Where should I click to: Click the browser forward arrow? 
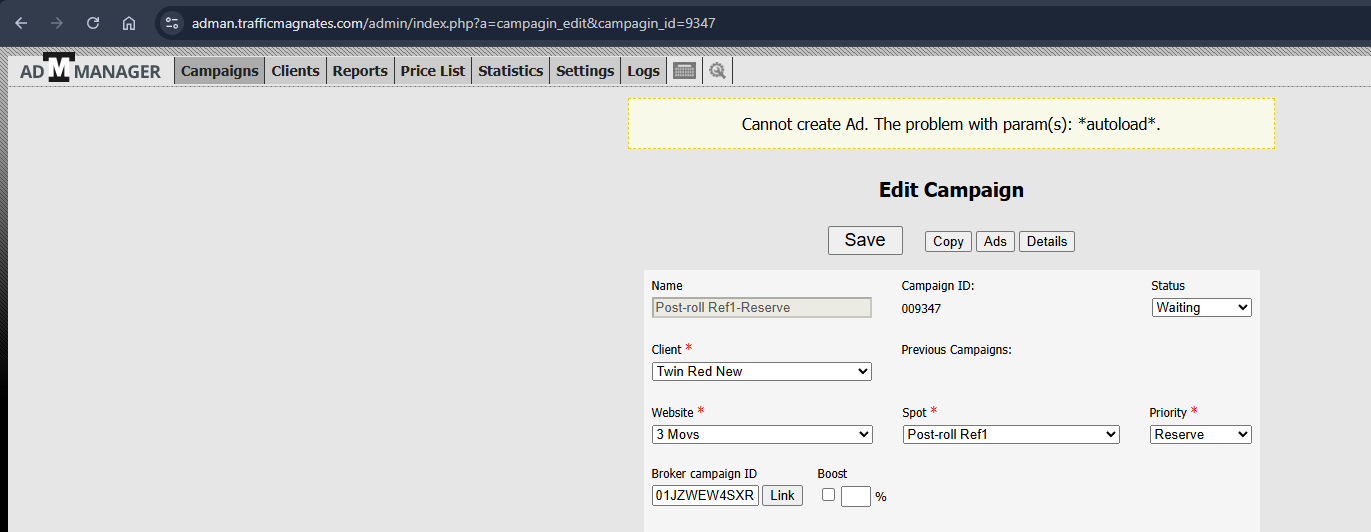[x=56, y=22]
